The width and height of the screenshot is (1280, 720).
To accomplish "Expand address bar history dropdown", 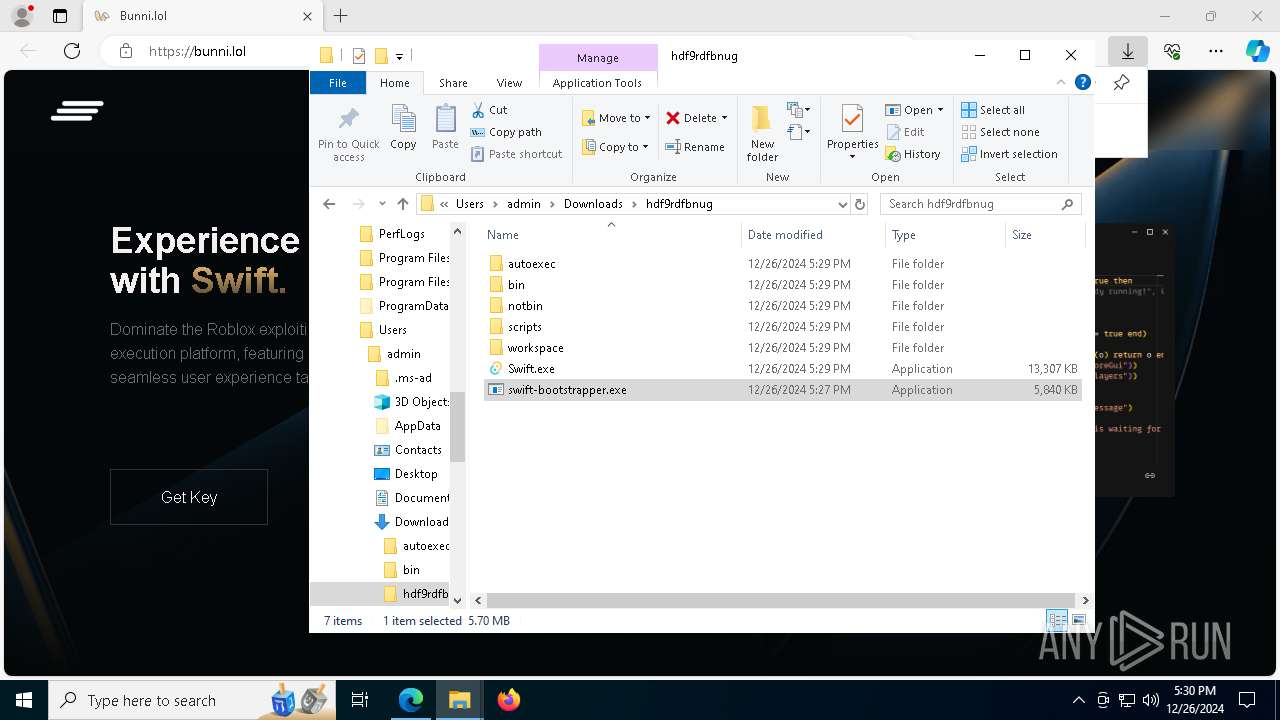I will tap(842, 204).
